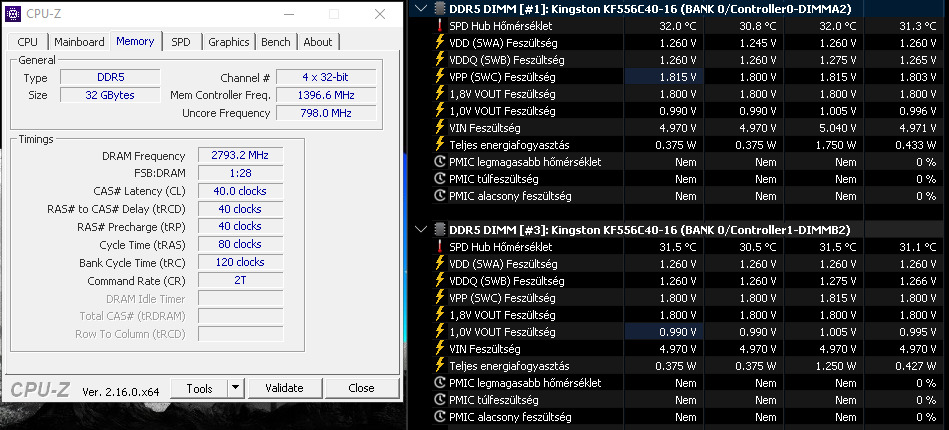Click clock icon of PMIC legmagasabb hőmérséklet in DIMM #3
The height and width of the screenshot is (430, 949).
[x=440, y=383]
